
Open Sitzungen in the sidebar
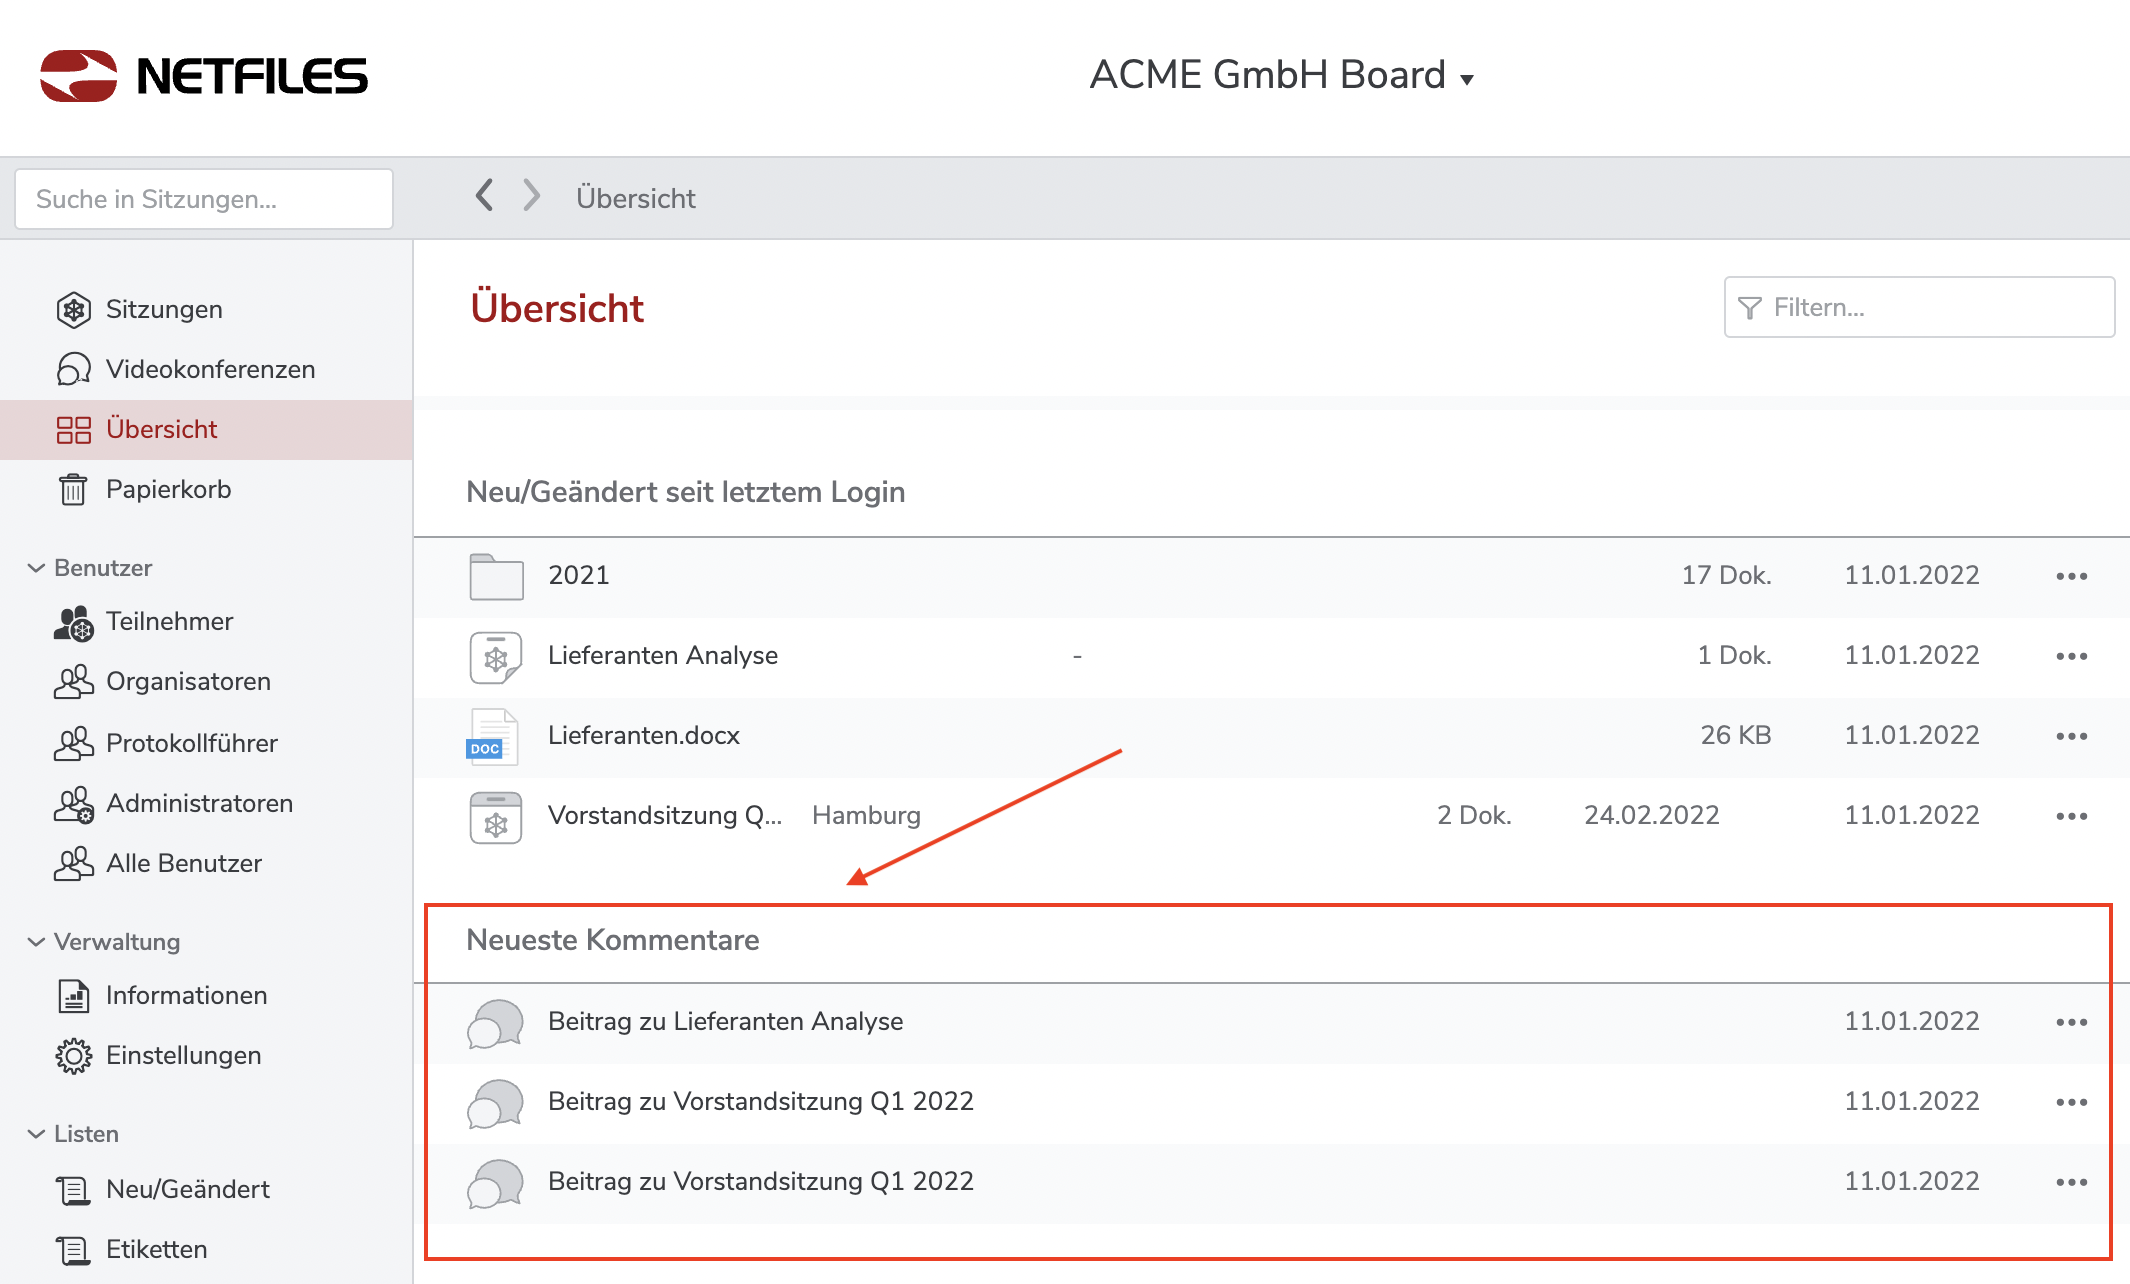[x=164, y=310]
